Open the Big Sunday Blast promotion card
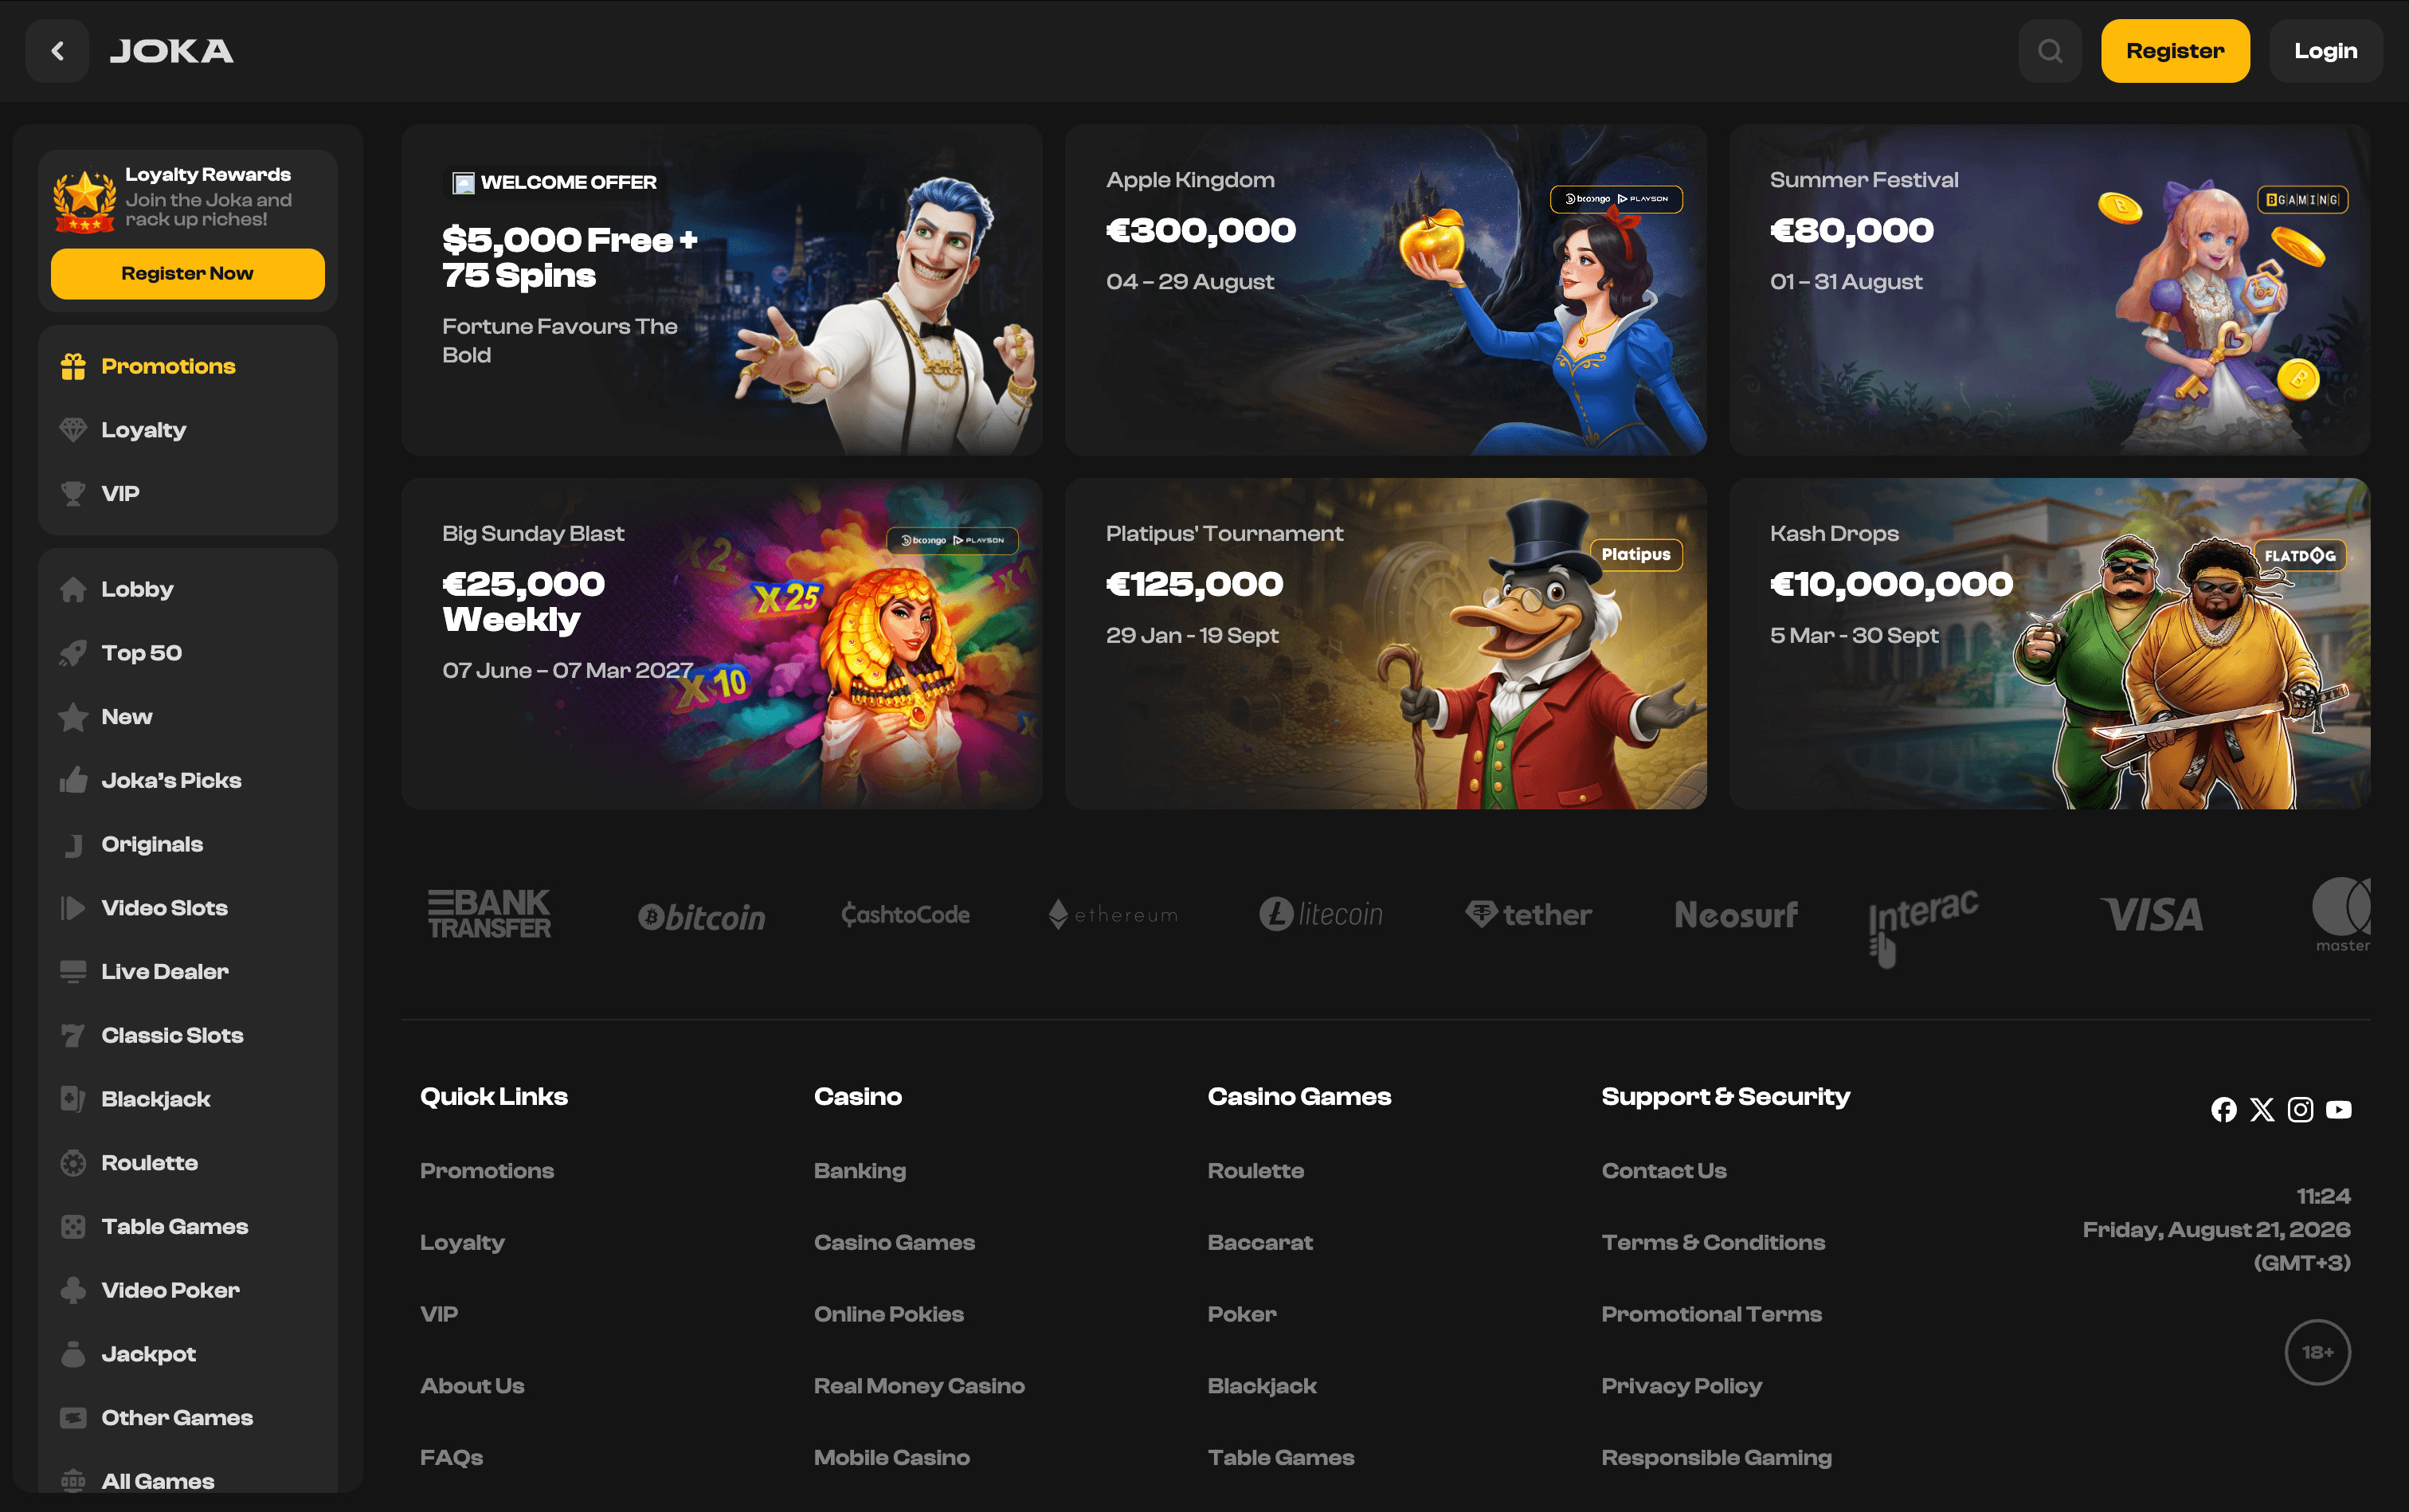 click(722, 643)
